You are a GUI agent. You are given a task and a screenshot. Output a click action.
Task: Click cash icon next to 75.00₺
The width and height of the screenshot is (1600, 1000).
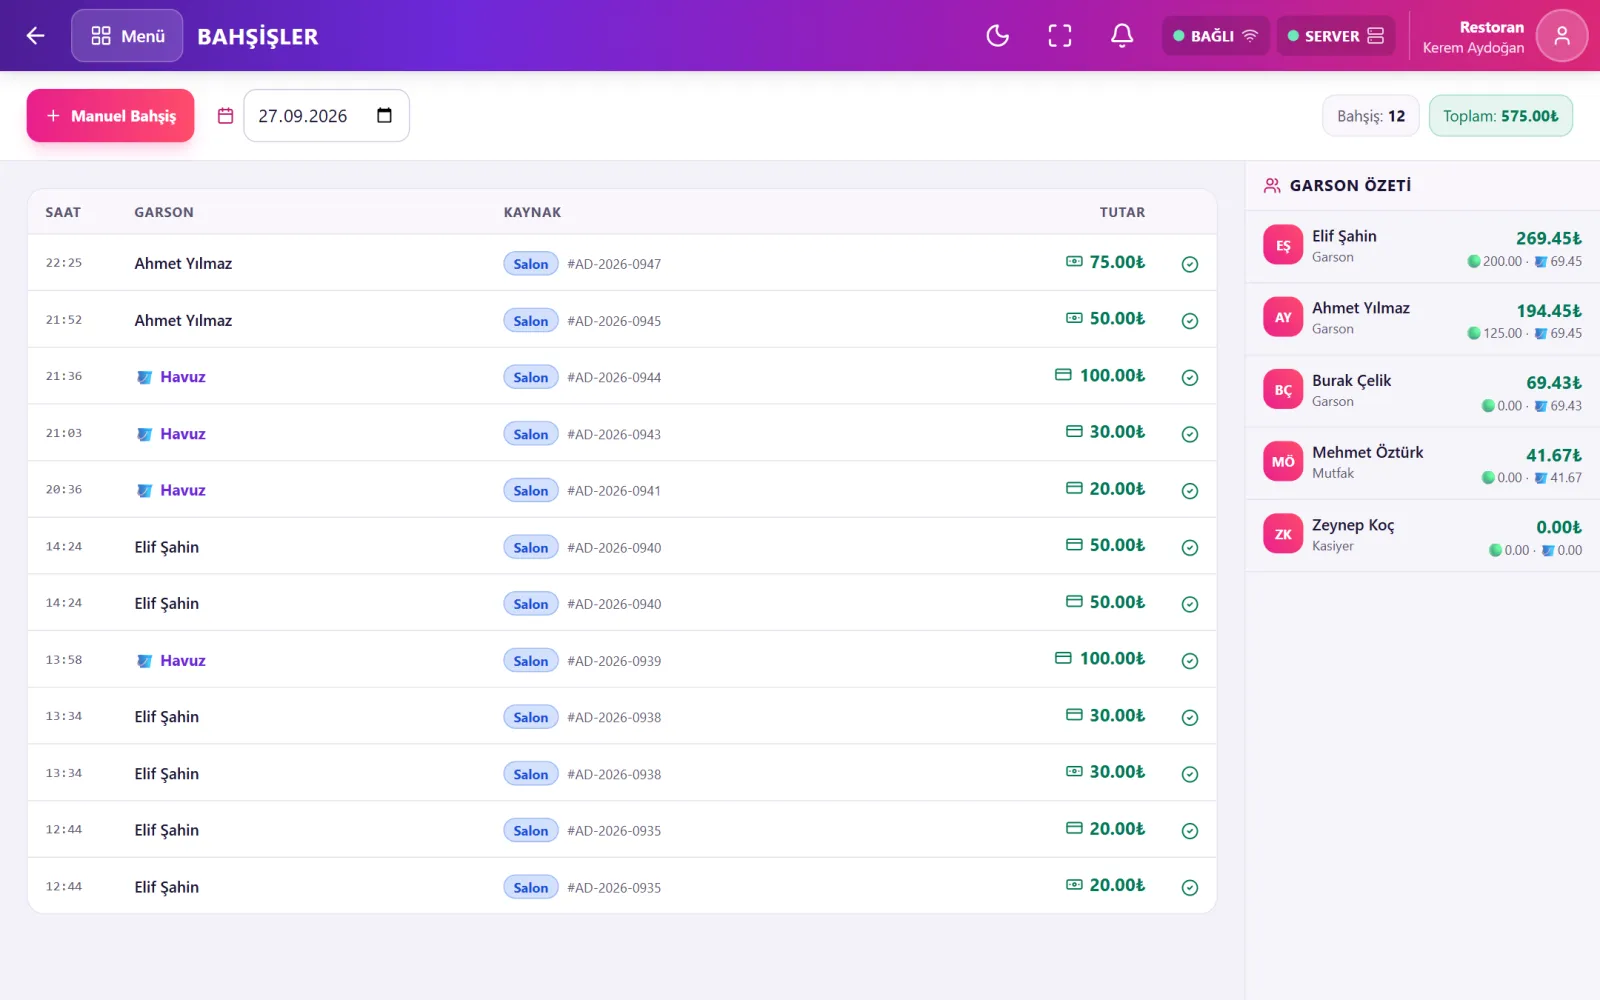click(1074, 261)
